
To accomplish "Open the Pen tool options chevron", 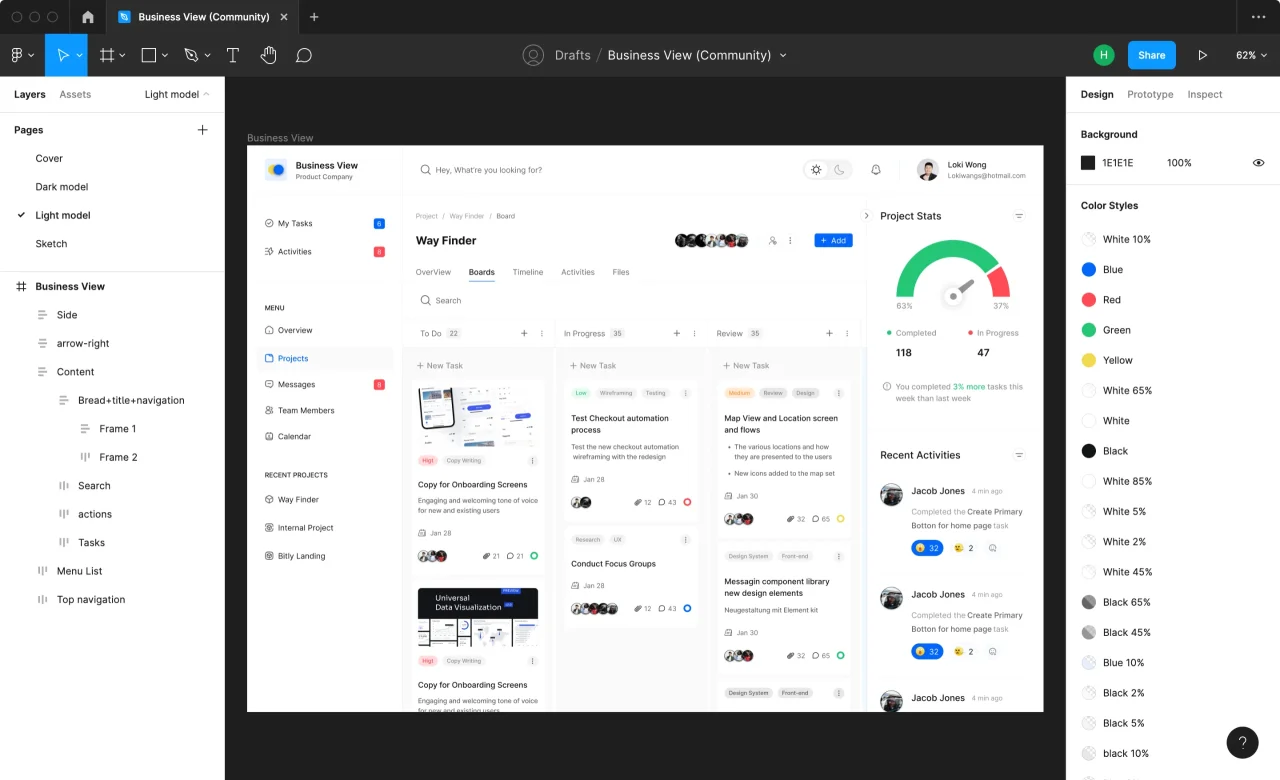I will (206, 56).
